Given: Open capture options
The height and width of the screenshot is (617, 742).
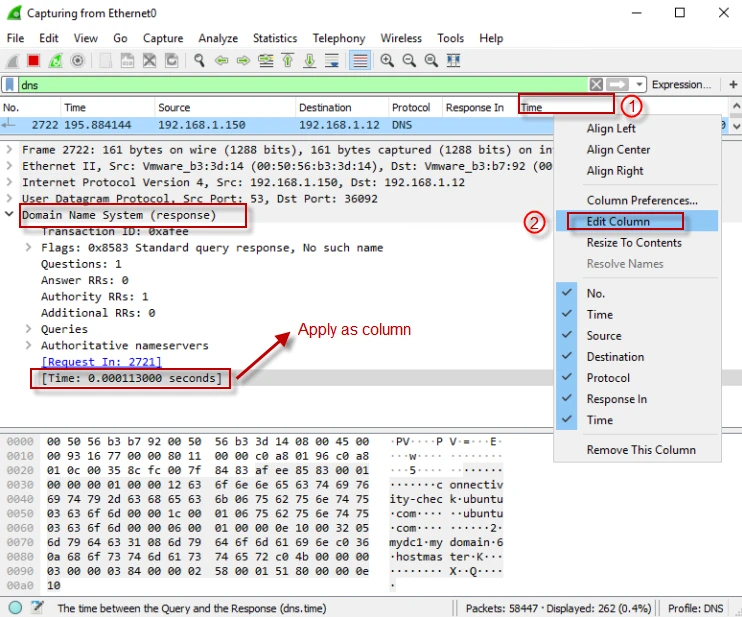Looking at the screenshot, I should (x=78, y=61).
